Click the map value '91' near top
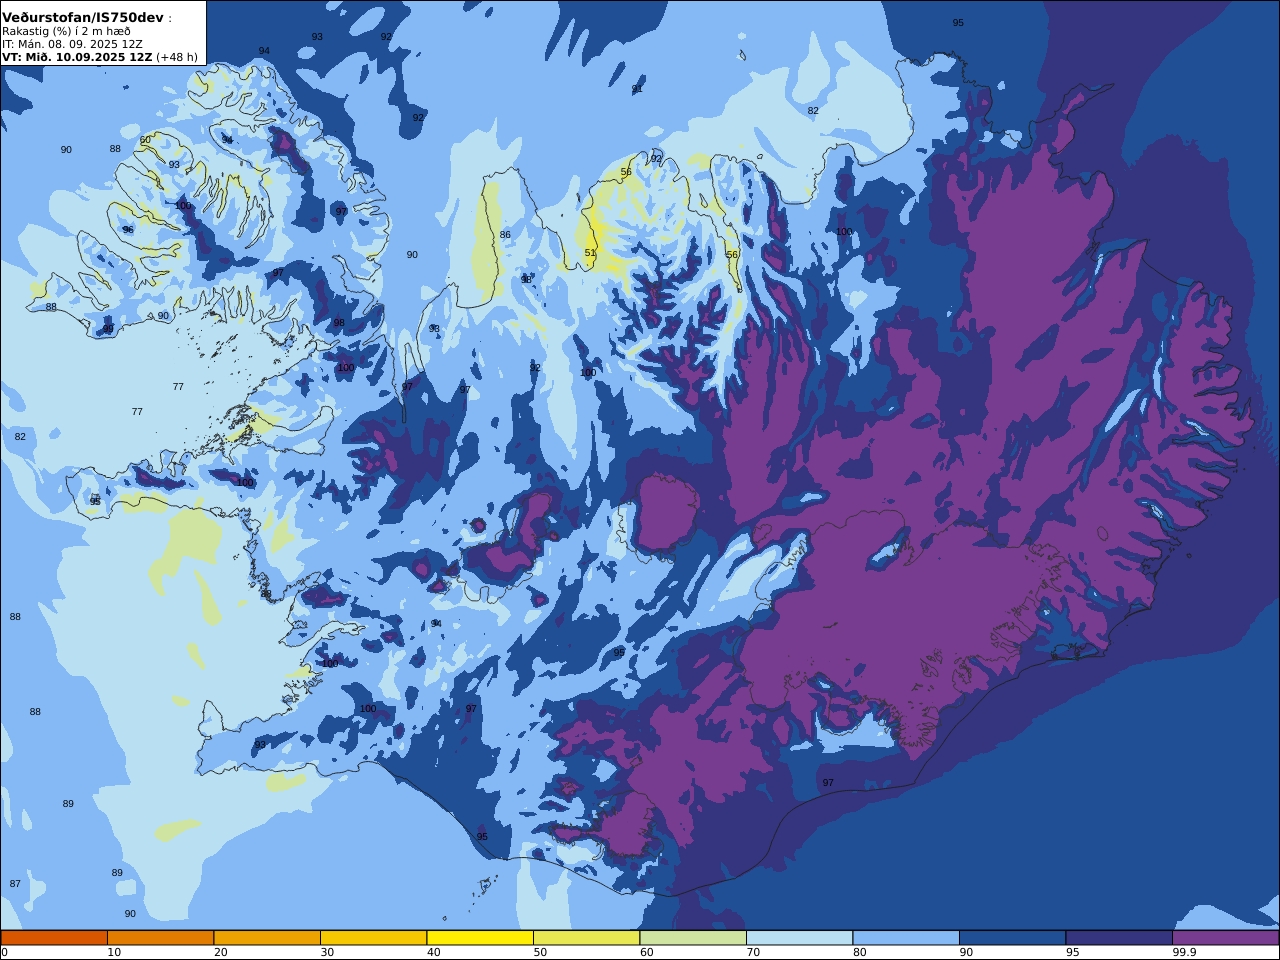1280x960 pixels. [x=637, y=89]
